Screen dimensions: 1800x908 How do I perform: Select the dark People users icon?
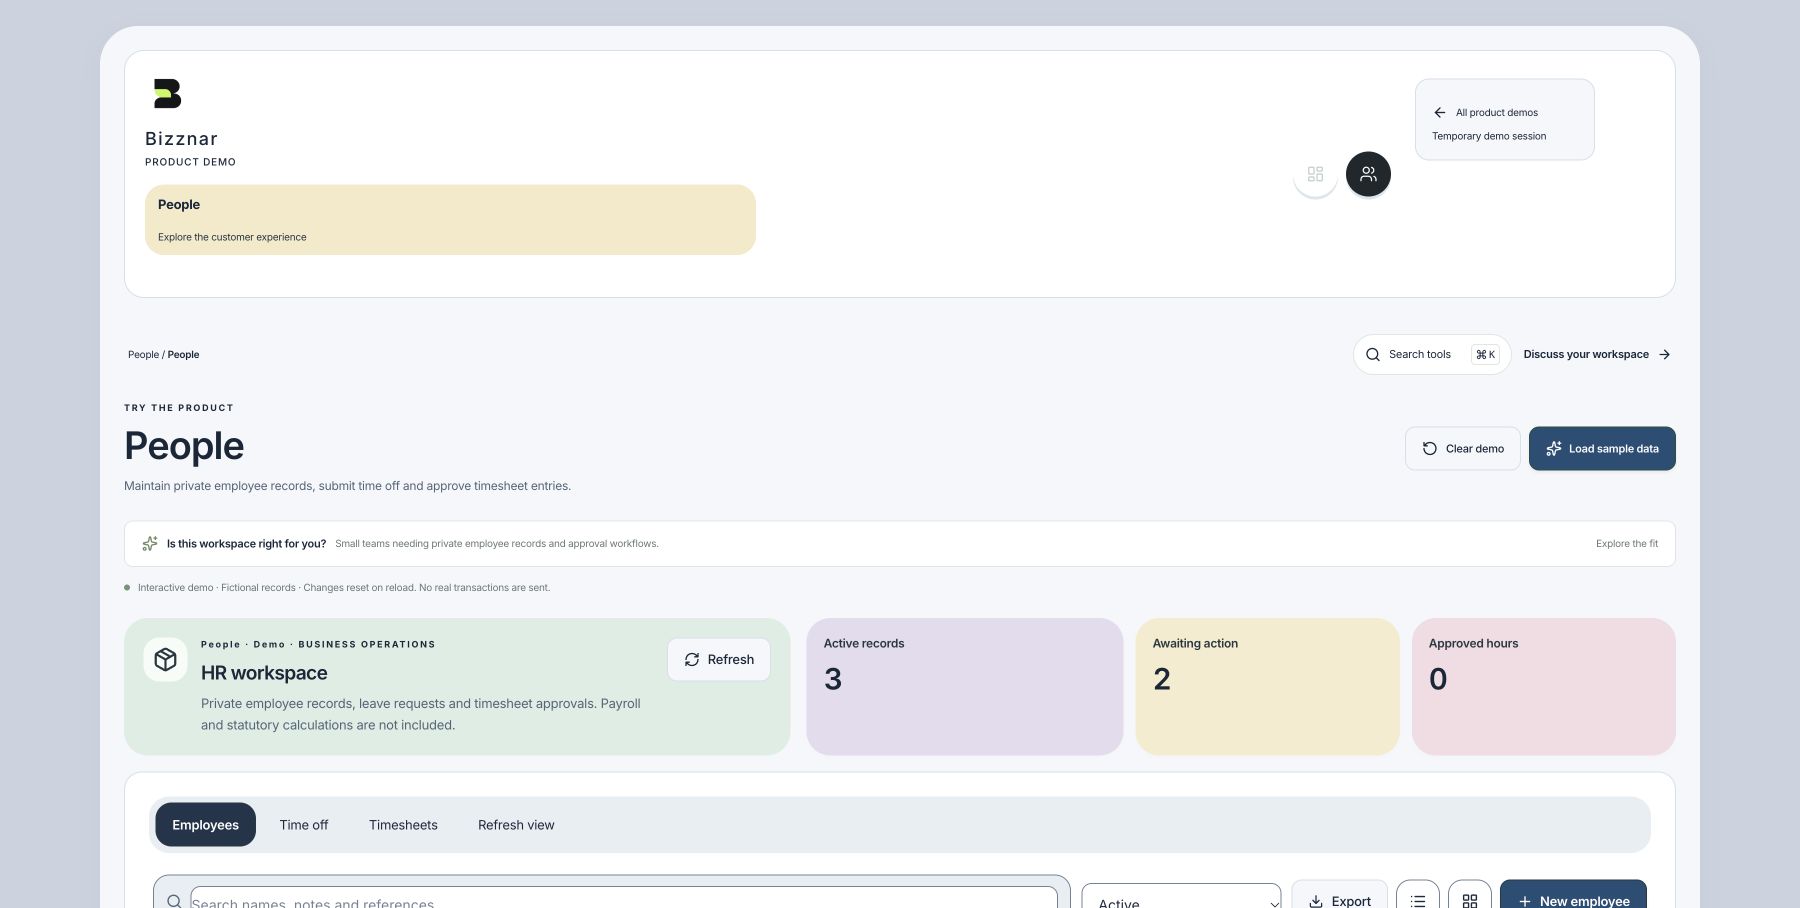coord(1368,174)
